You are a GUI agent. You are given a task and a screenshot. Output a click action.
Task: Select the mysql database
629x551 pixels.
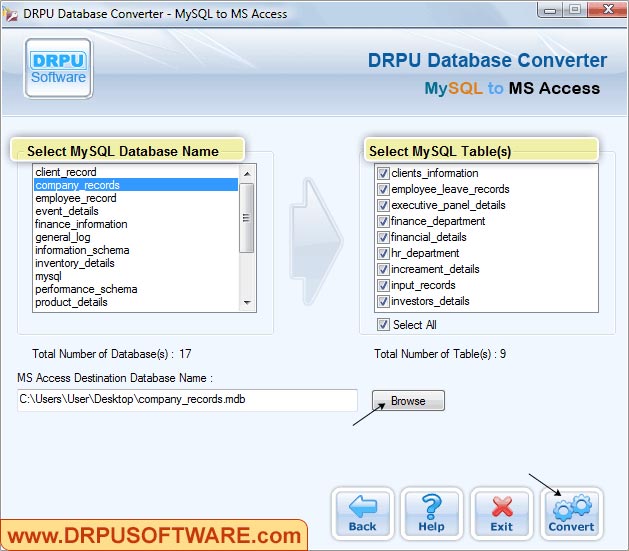136,276
